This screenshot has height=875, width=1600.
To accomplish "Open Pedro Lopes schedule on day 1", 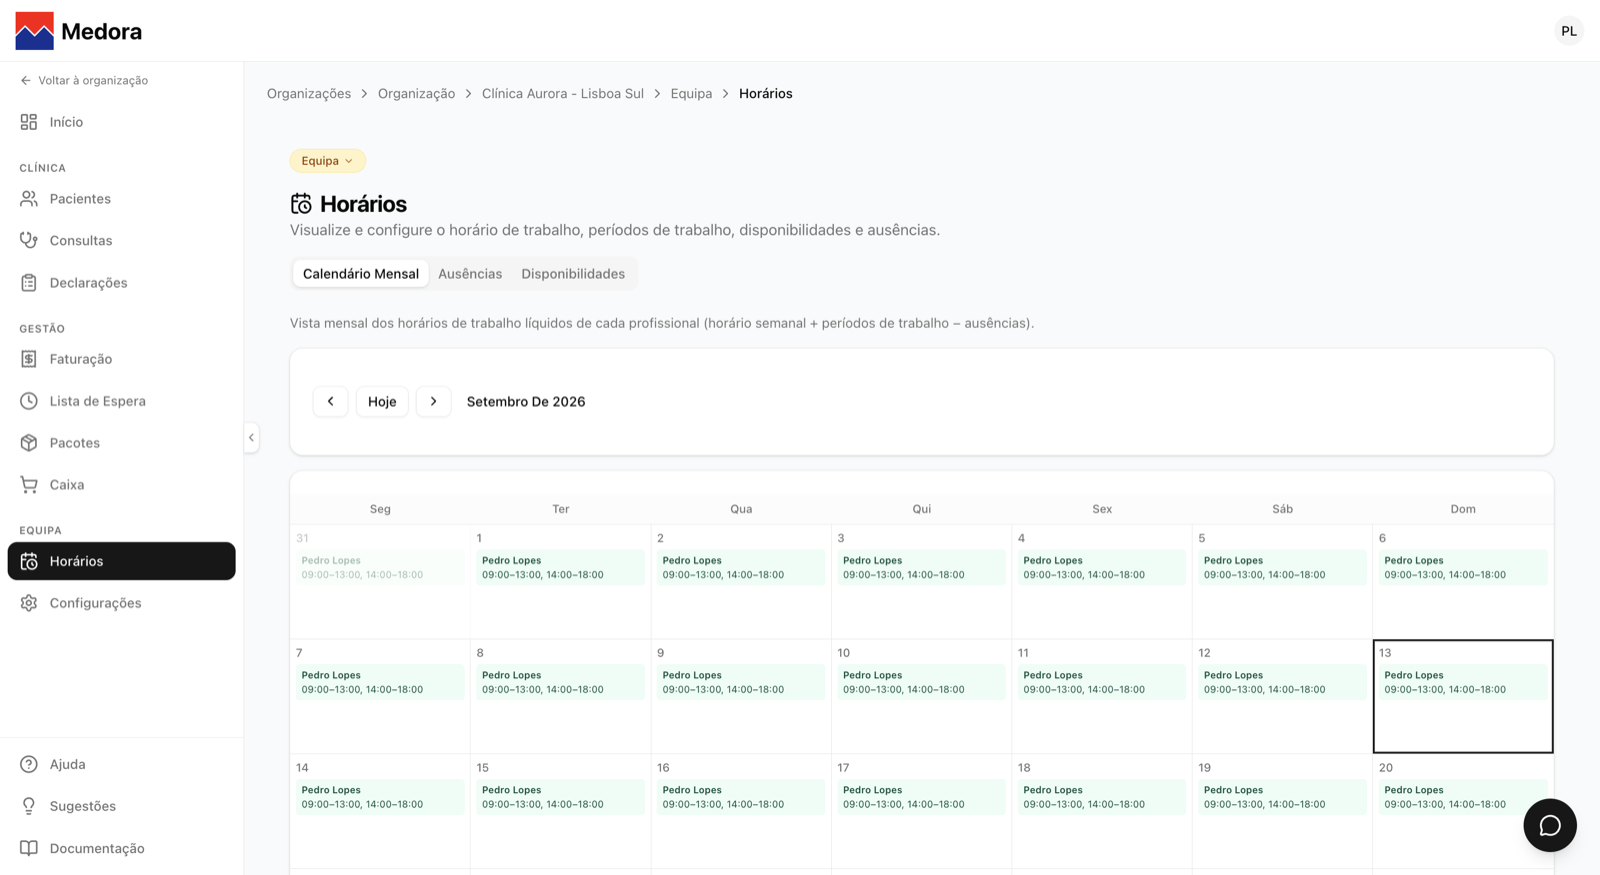I will [x=560, y=567].
